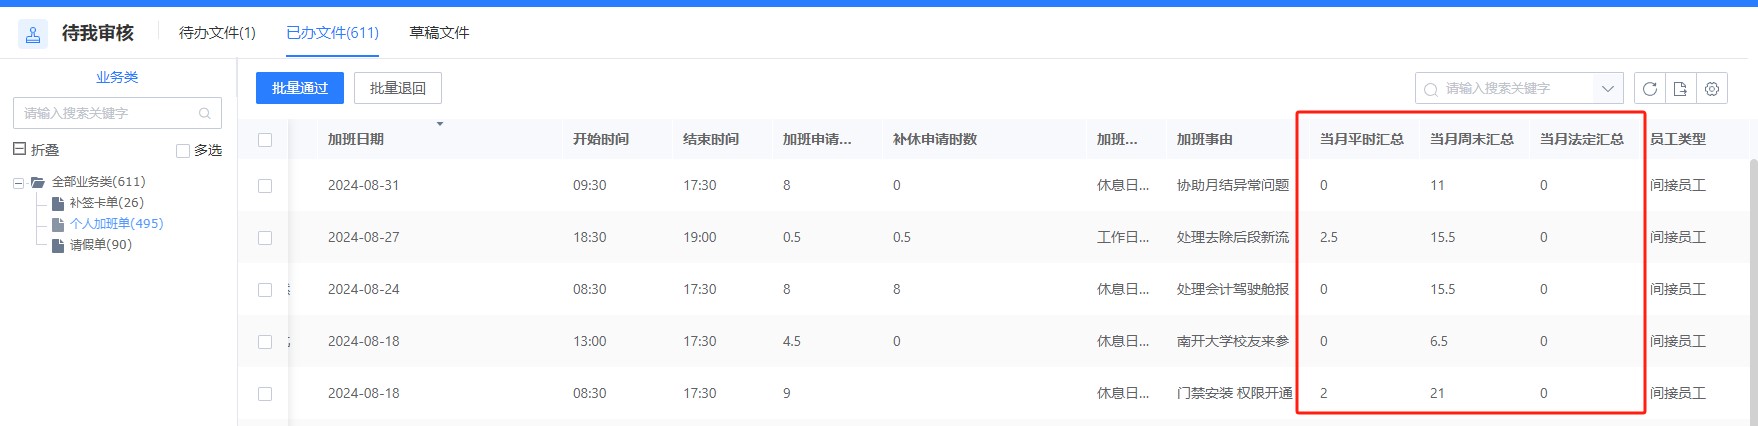The image size is (1758, 426).
Task: Open table settings gear icon
Action: pos(1712,89)
